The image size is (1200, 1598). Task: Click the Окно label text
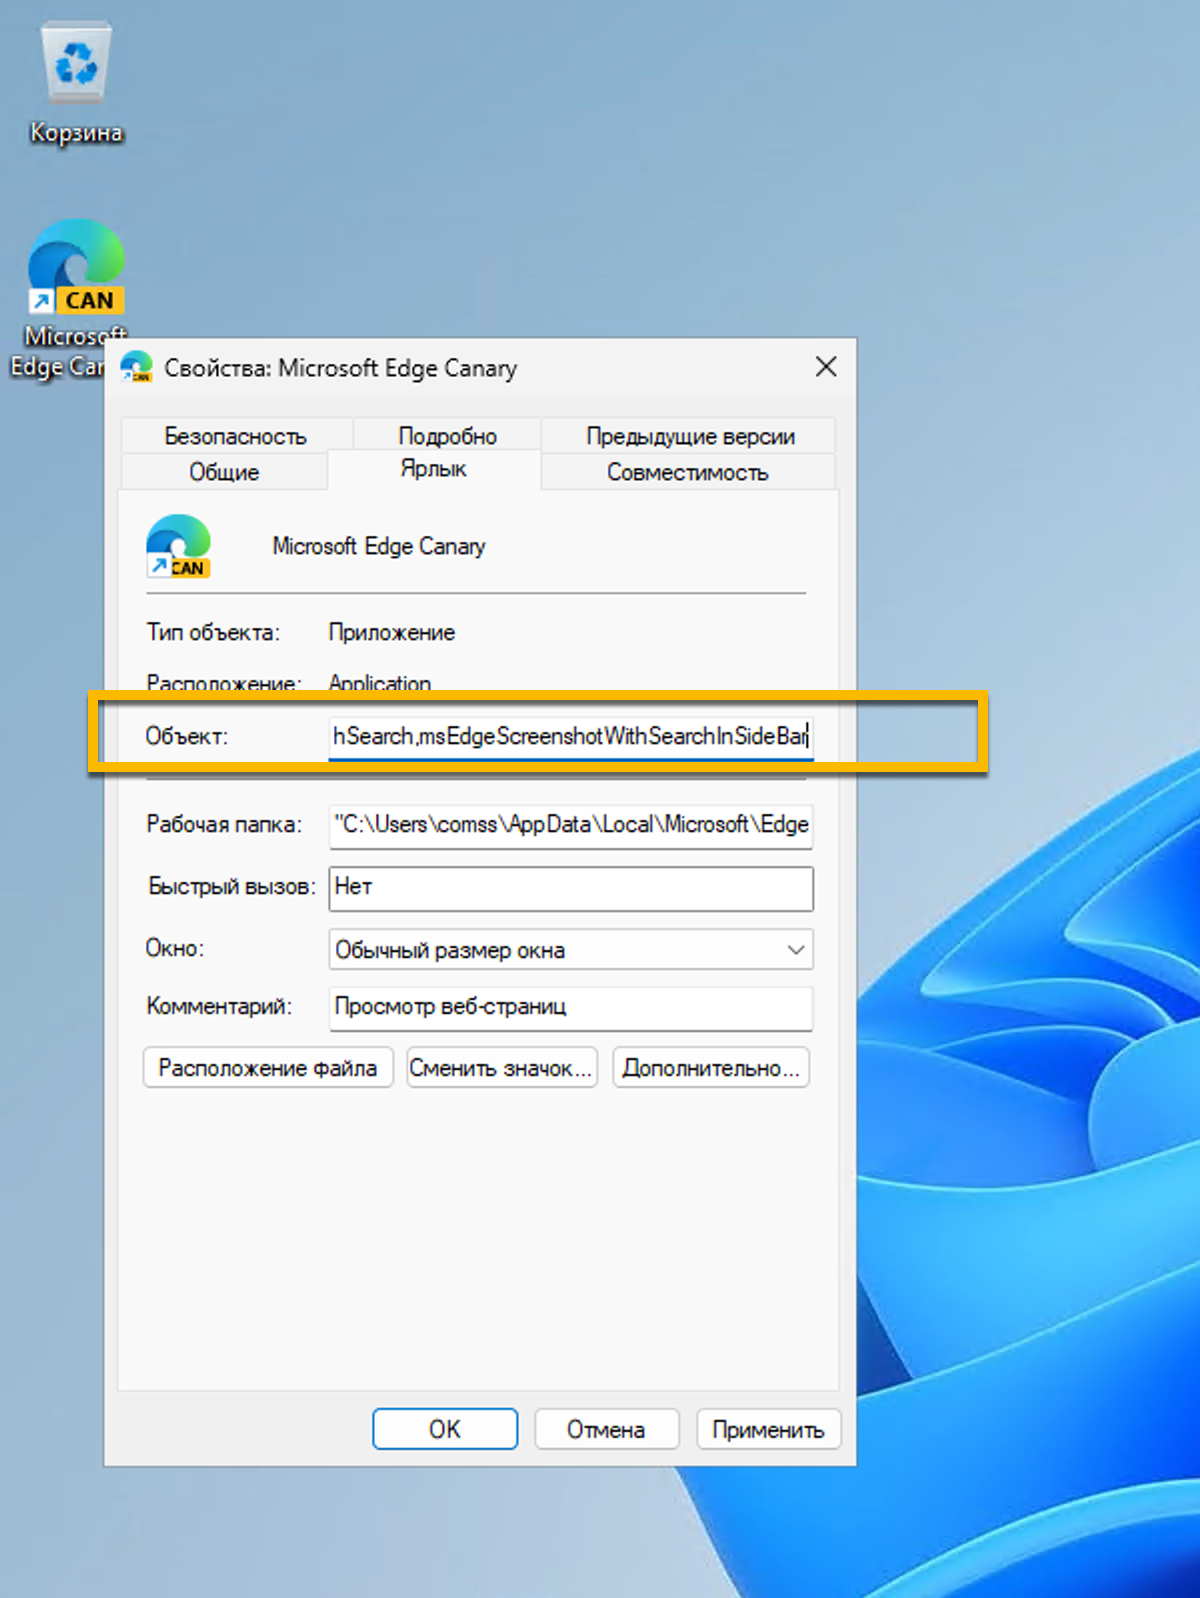[175, 948]
